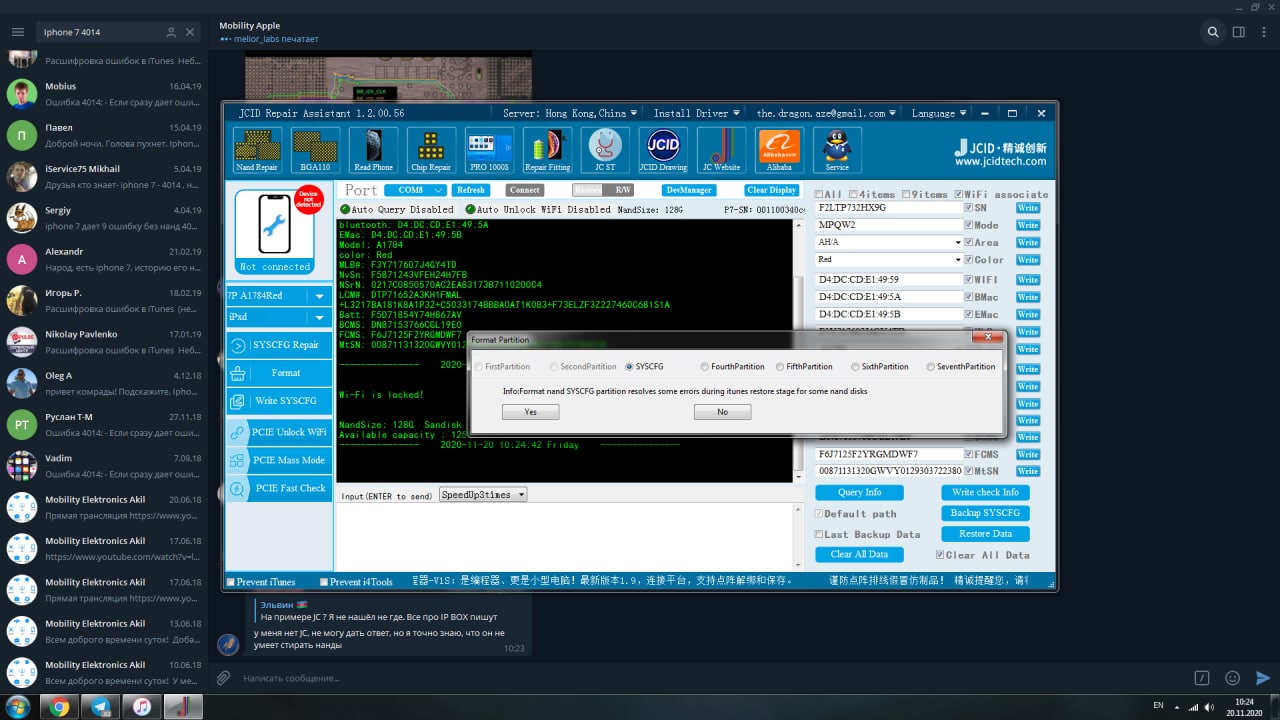Click the Service penguin icon
The height and width of the screenshot is (720, 1280).
[x=837, y=150]
